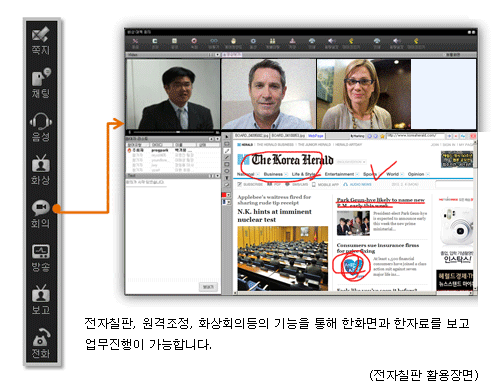Click the chat send button below text area
Viewport: 500px width, 391px height.
point(208,287)
